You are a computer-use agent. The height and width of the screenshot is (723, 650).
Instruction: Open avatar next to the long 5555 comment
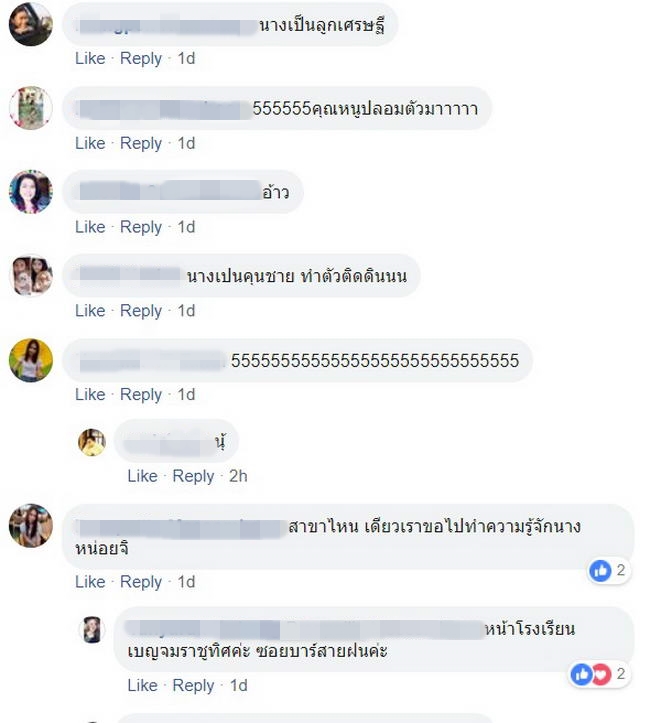pyautogui.click(x=31, y=360)
